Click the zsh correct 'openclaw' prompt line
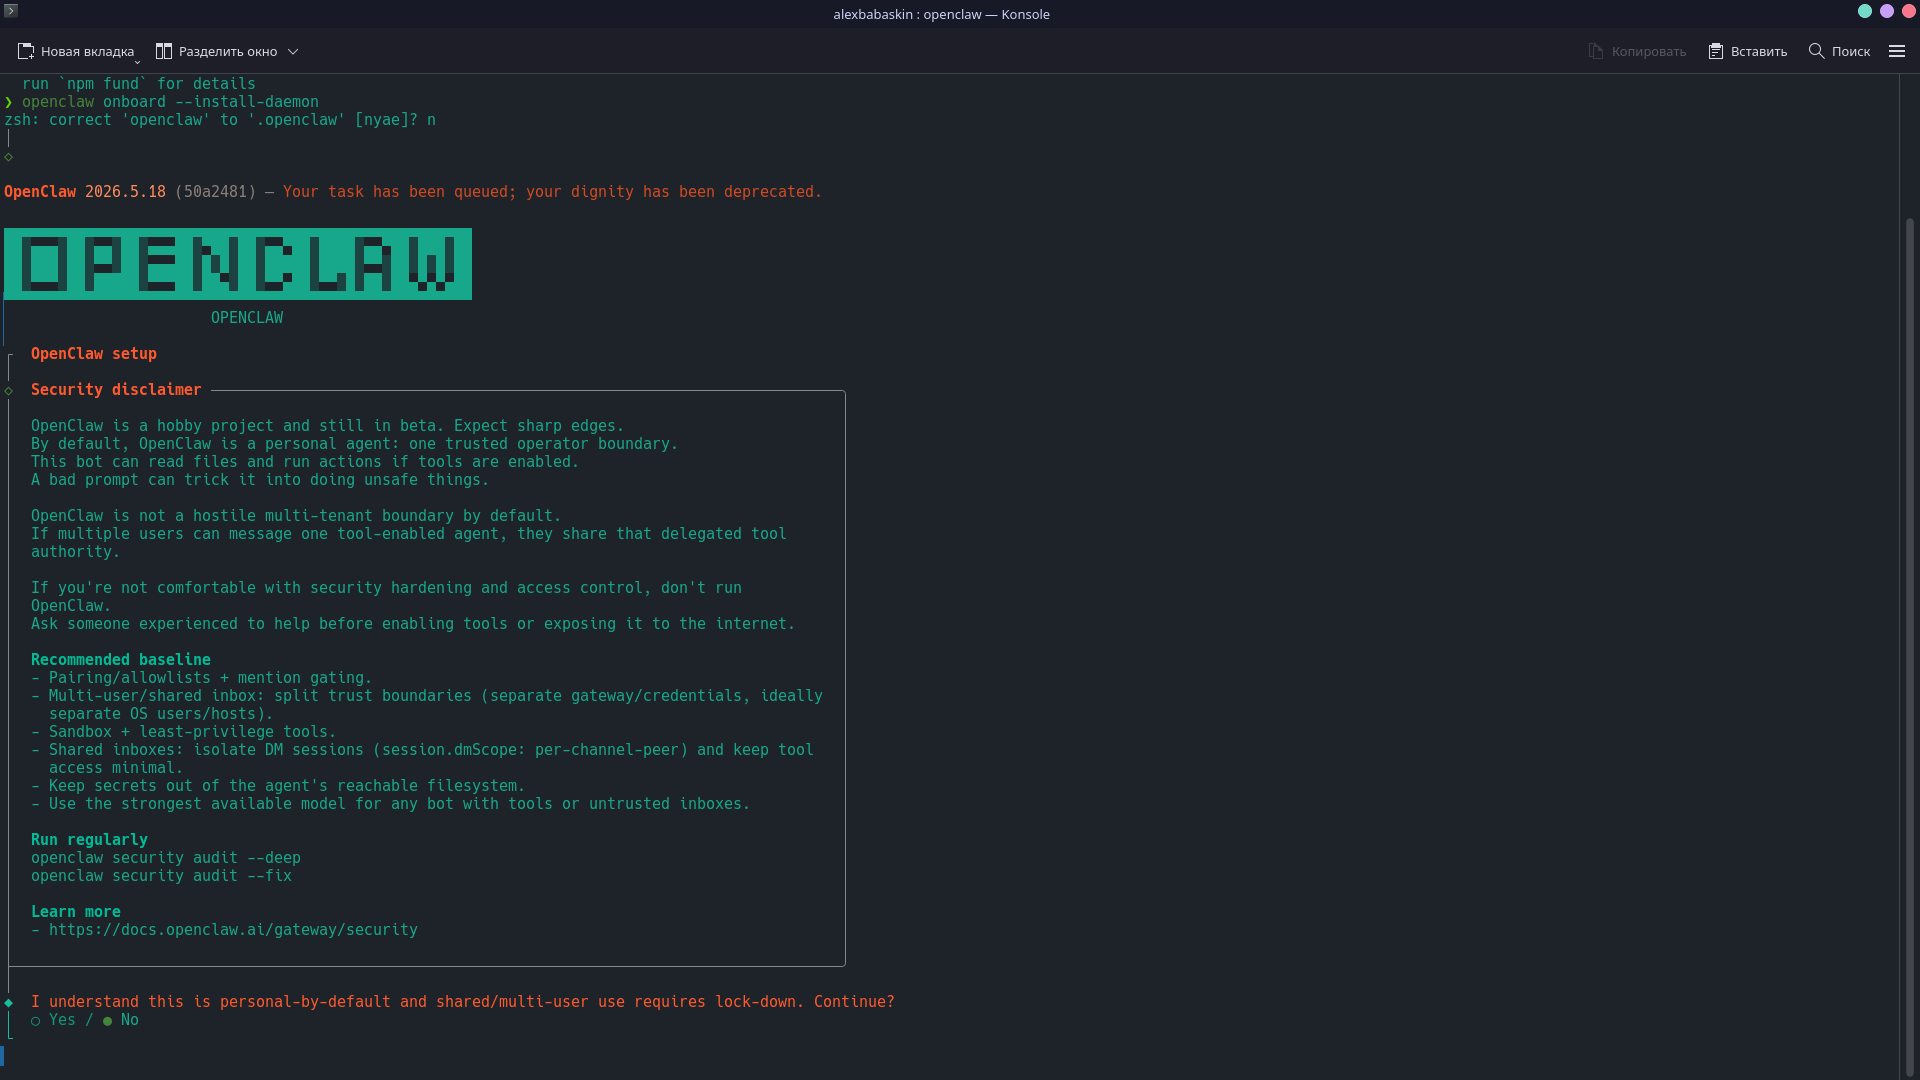Image resolution: width=1920 pixels, height=1080 pixels. (220, 120)
